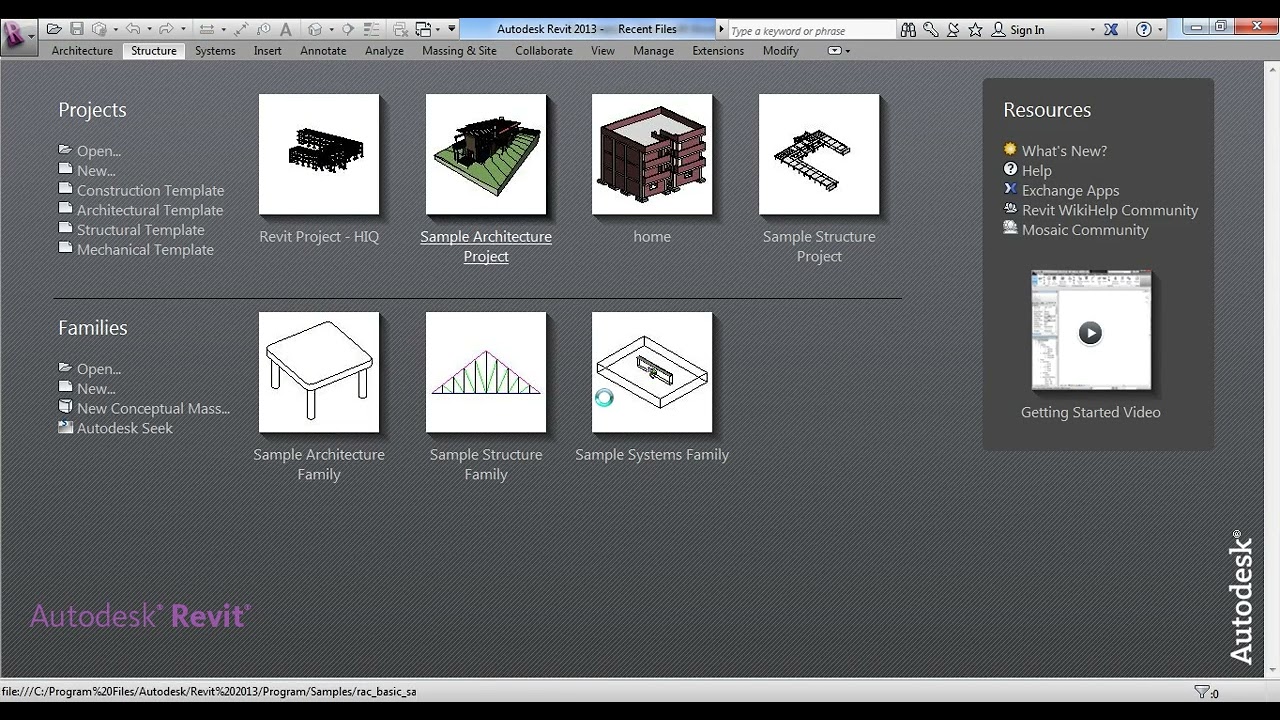Screen dimensions: 1280x720
Task: Click the Save disk icon
Action: pos(77,29)
